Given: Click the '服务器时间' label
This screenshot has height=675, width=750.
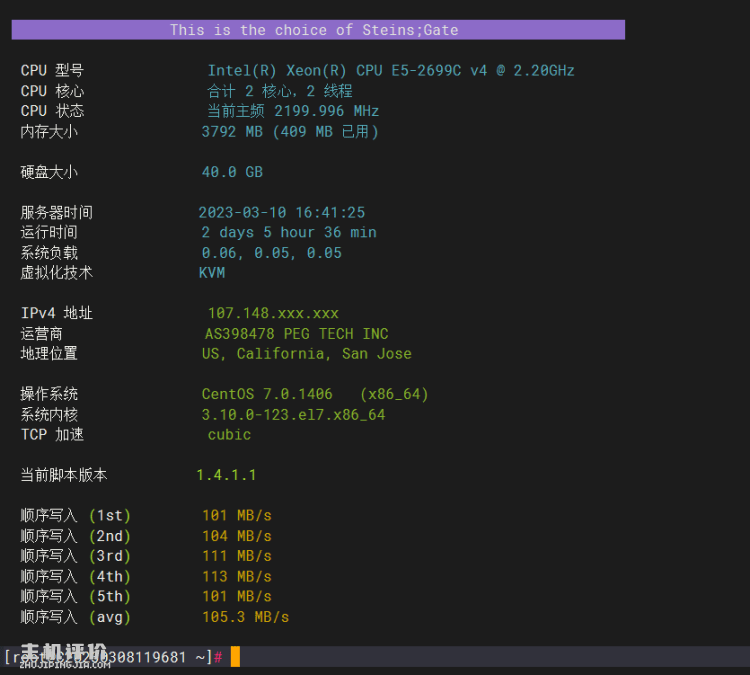Looking at the screenshot, I should click(56, 212).
